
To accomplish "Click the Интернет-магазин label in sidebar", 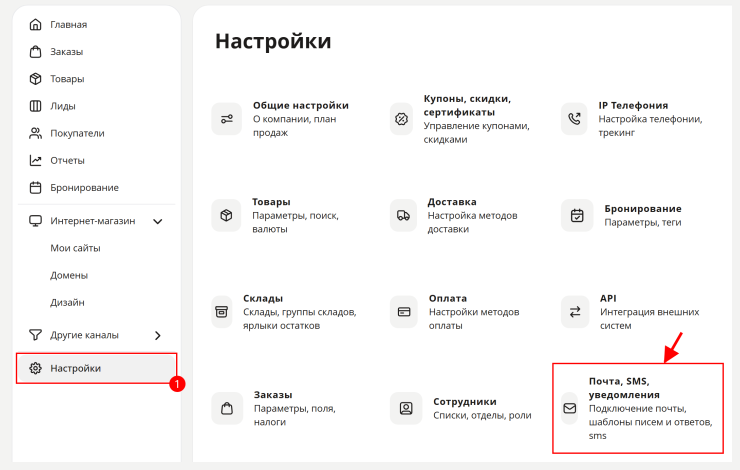I will pyautogui.click(x=93, y=221).
